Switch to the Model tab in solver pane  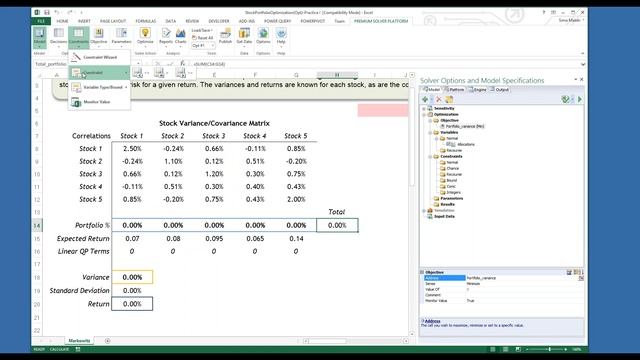point(431,89)
